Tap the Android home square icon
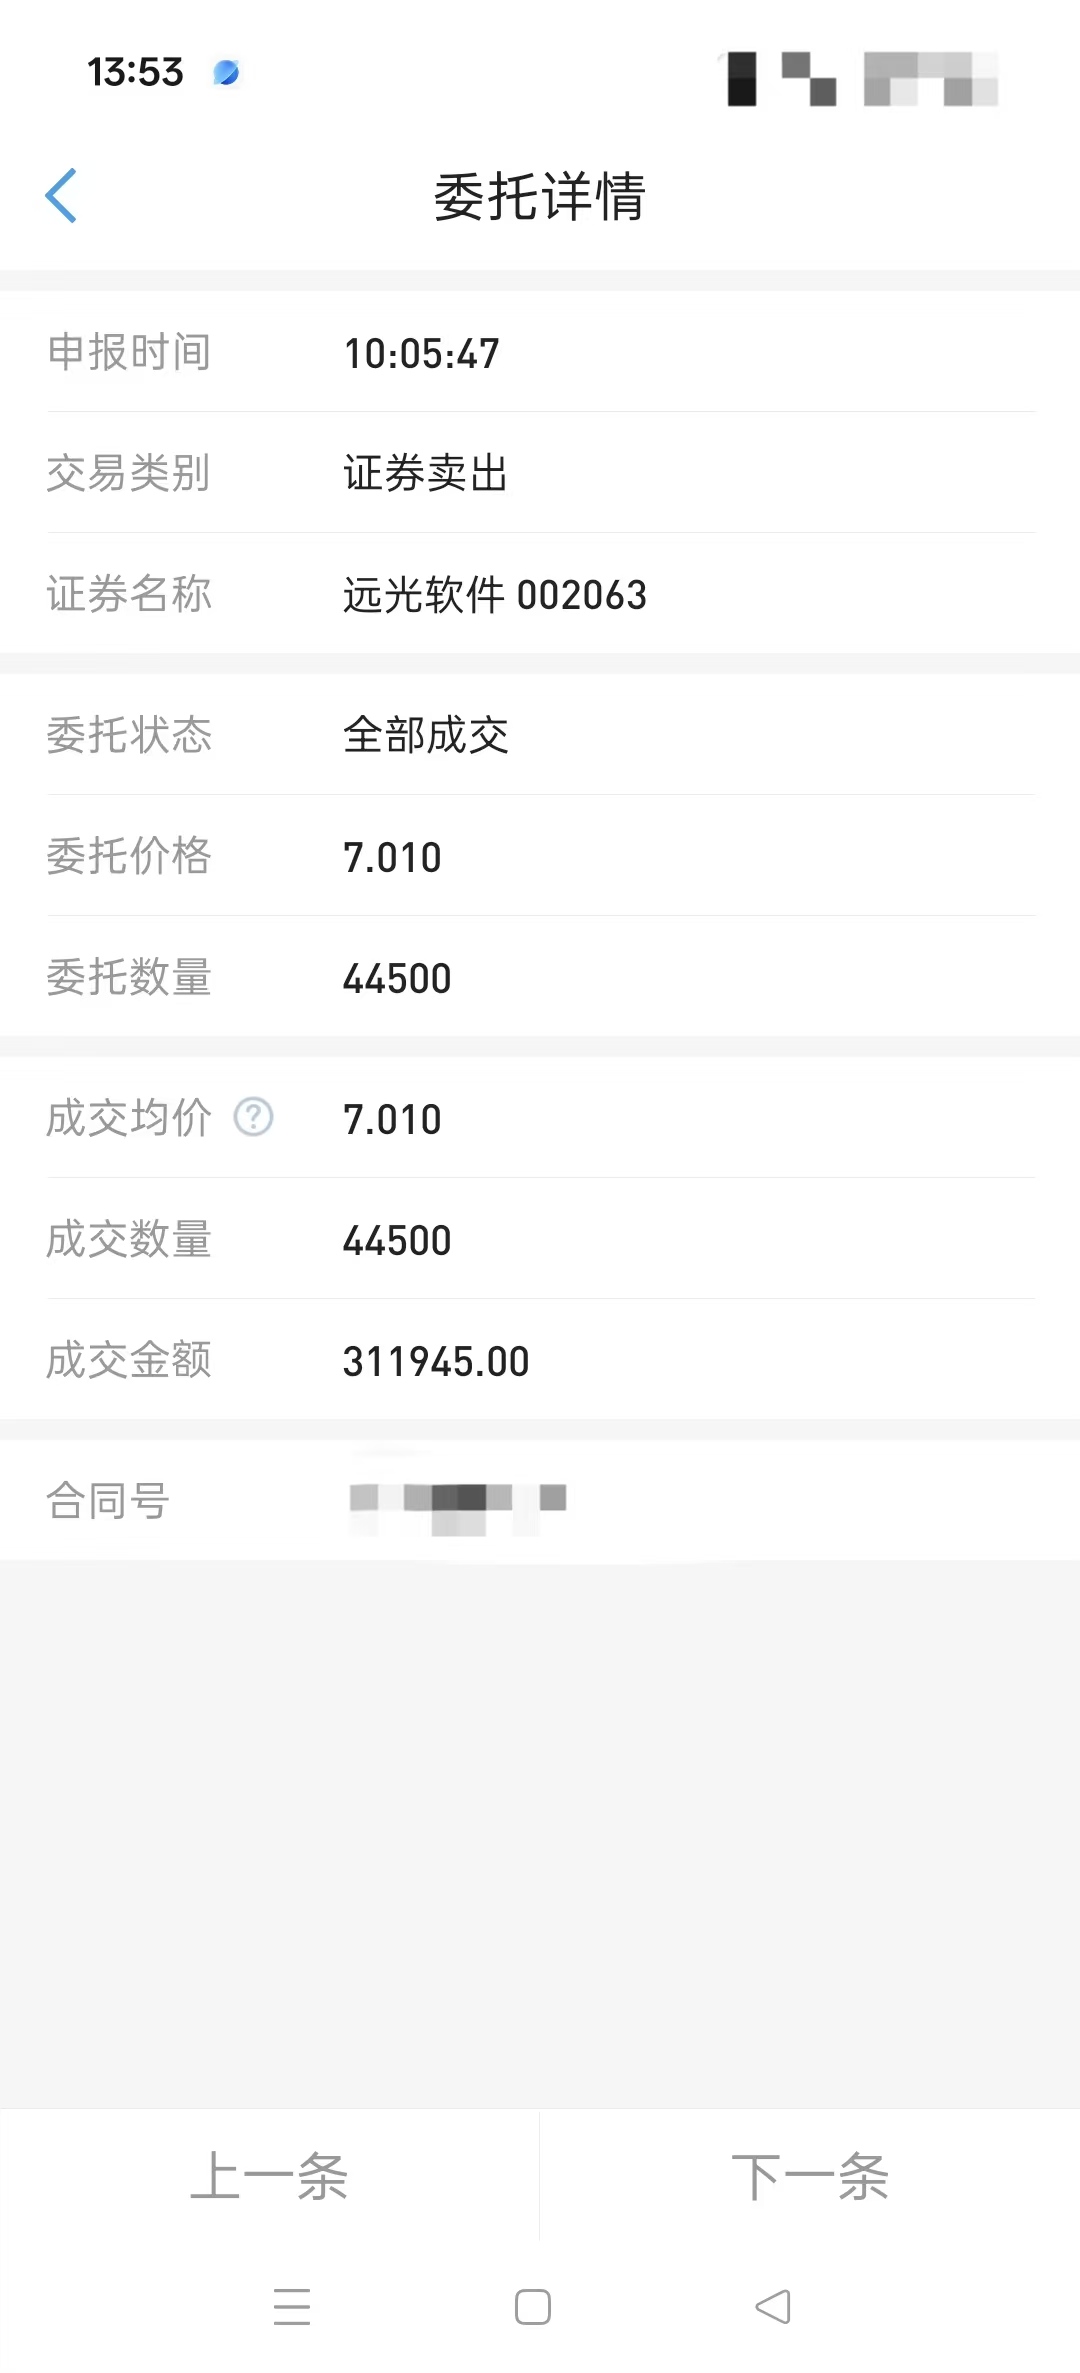 pos(532,2307)
